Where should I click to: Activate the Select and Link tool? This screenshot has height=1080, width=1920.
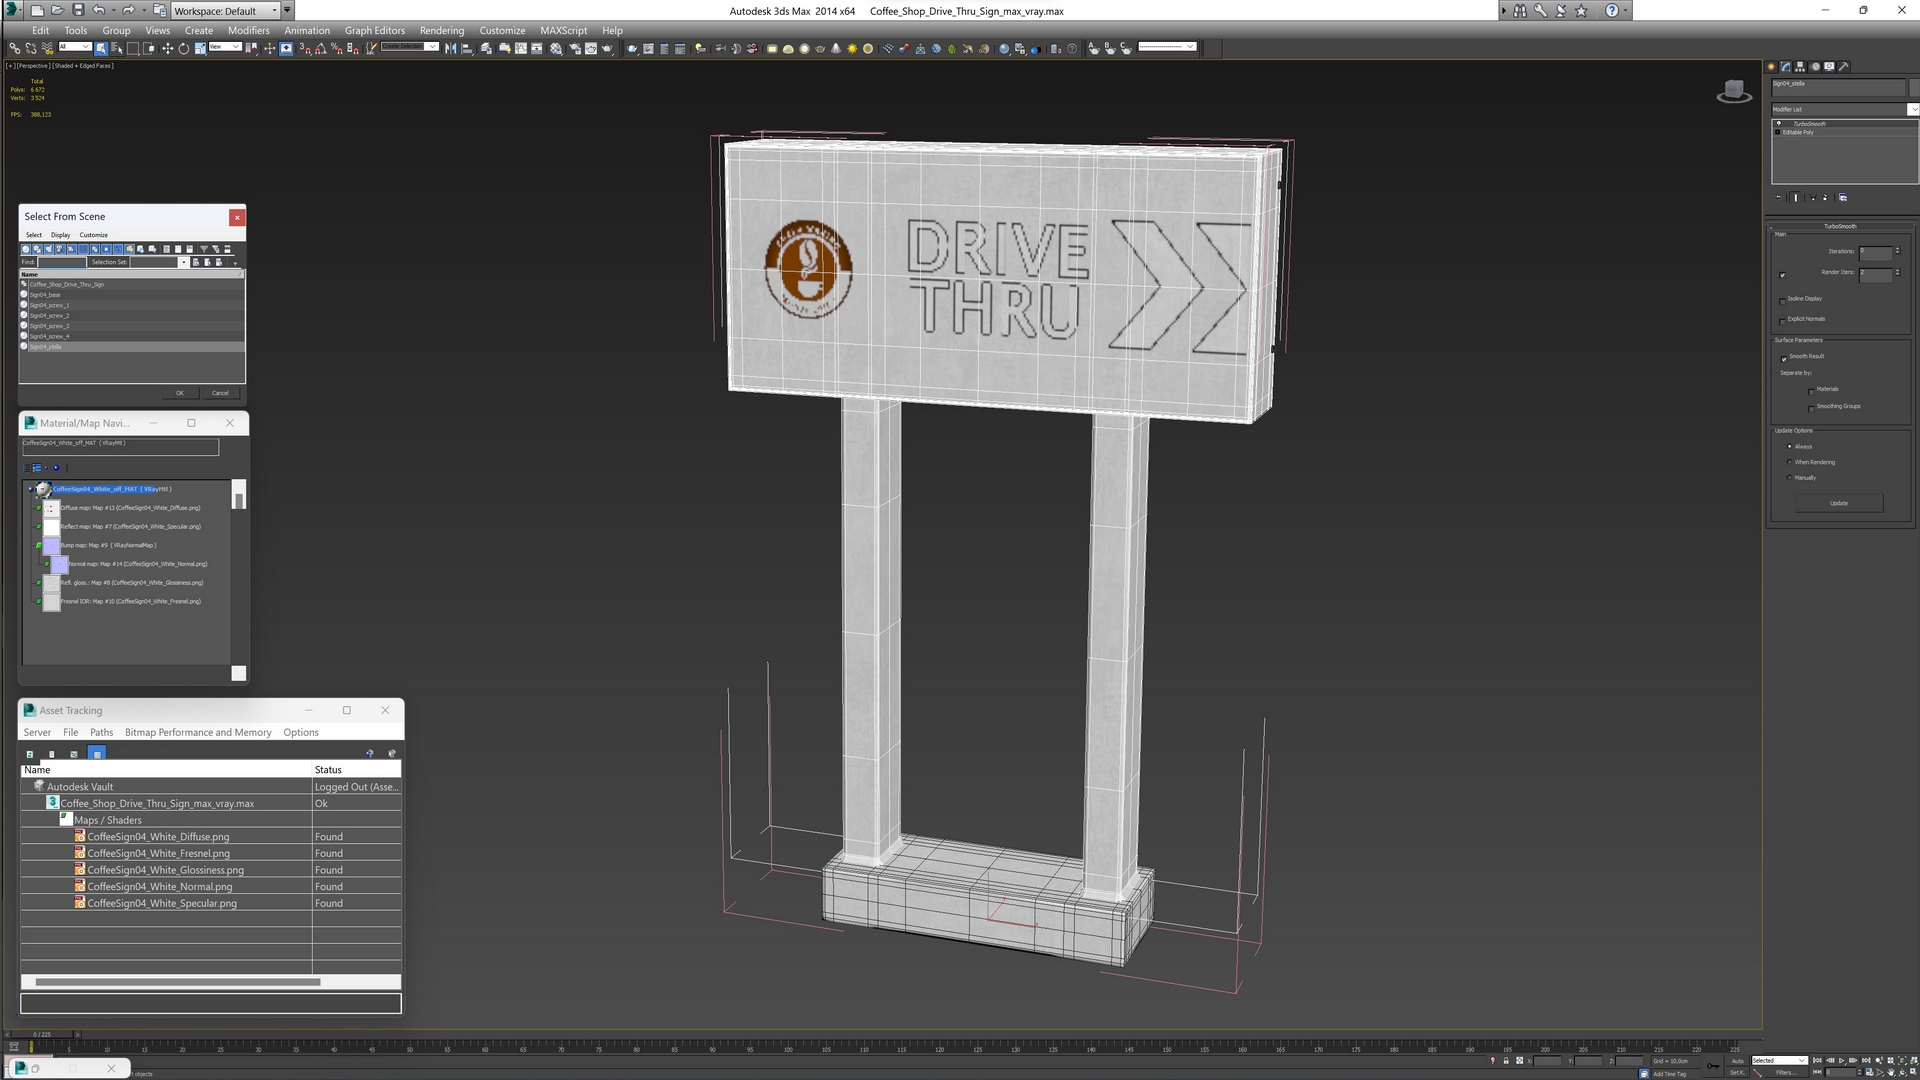(14, 48)
